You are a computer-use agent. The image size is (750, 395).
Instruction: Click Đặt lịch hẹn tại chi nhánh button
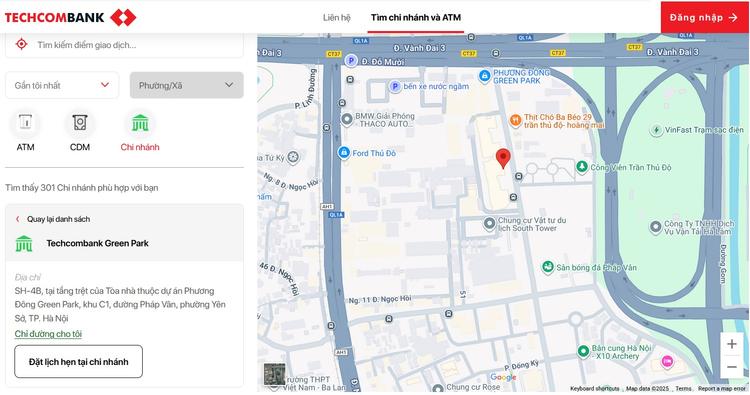coord(78,362)
